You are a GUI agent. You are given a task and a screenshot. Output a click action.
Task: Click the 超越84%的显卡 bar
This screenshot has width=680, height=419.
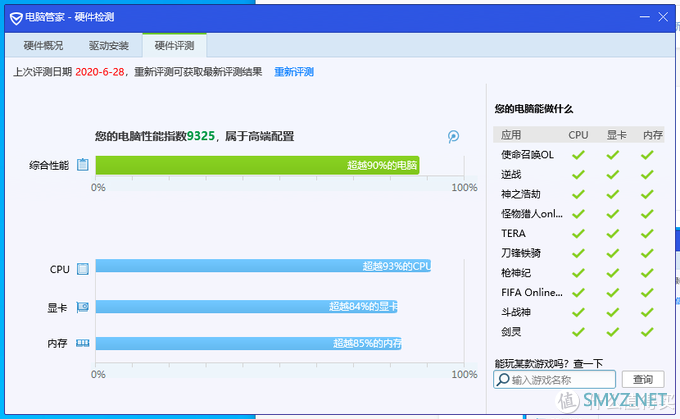[246, 307]
